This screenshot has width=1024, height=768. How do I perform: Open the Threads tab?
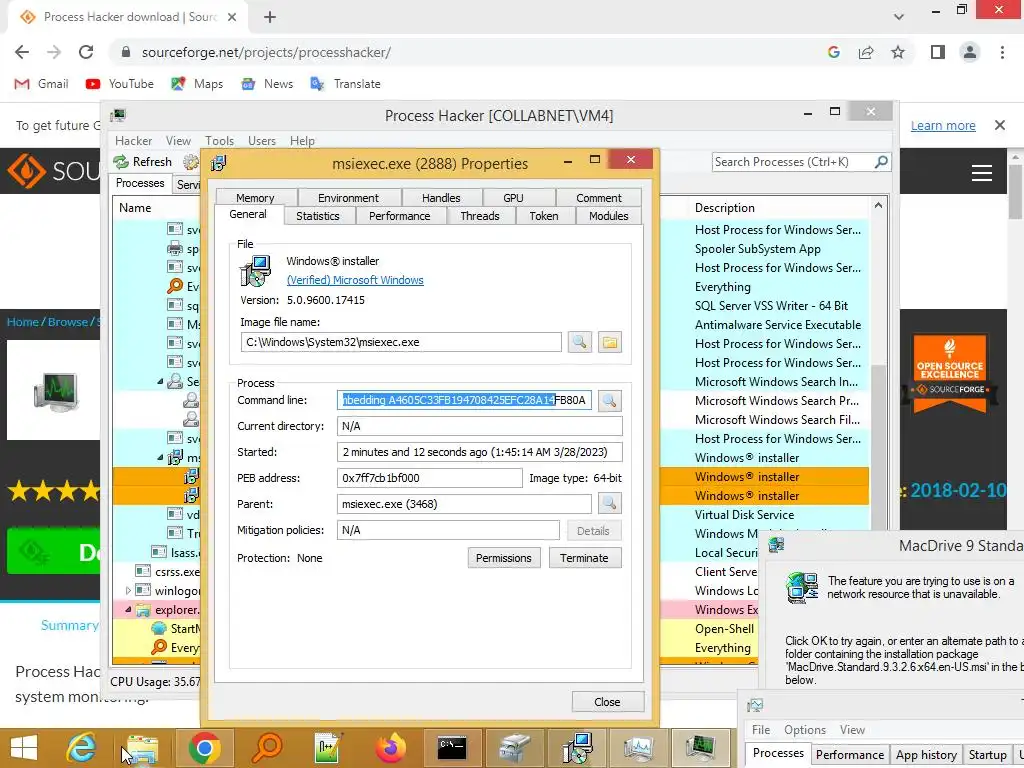click(479, 216)
